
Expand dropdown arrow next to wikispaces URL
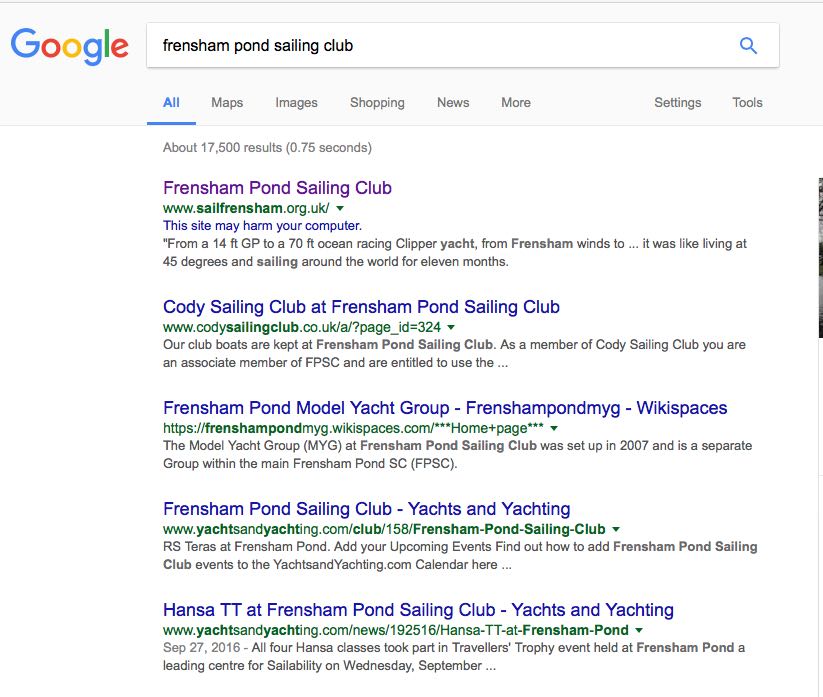554,428
